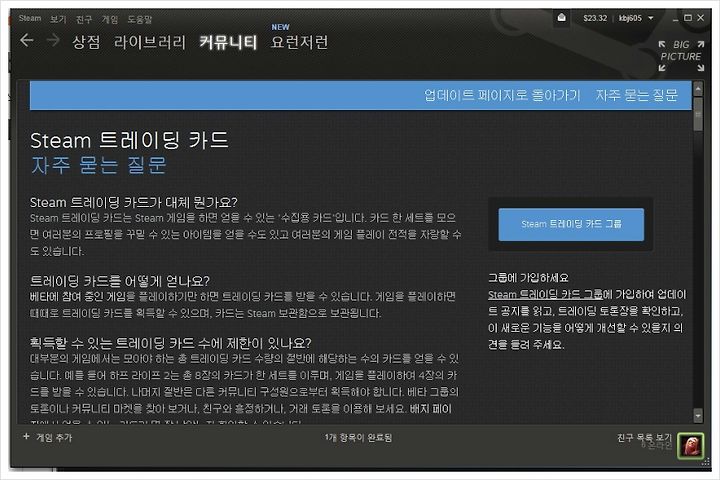Switch to the 라이브러리 tab
Screen dimensions: 720x480
150,42
